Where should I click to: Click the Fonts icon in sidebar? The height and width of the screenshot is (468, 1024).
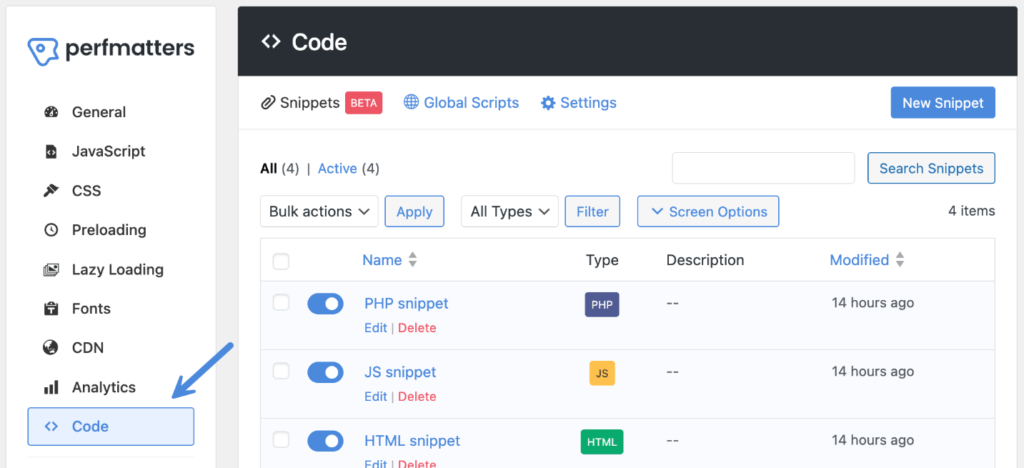[x=51, y=309]
